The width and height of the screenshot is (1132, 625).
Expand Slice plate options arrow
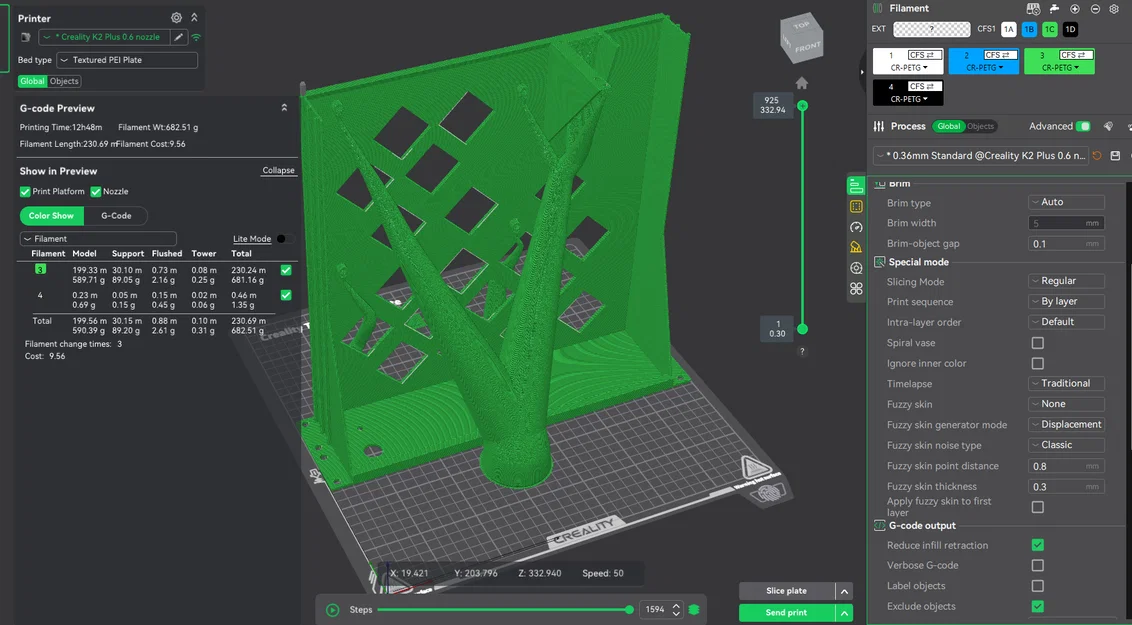pos(844,591)
